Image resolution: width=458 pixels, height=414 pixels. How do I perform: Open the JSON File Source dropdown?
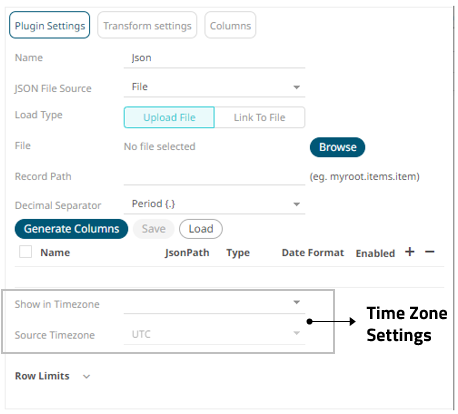(x=214, y=87)
